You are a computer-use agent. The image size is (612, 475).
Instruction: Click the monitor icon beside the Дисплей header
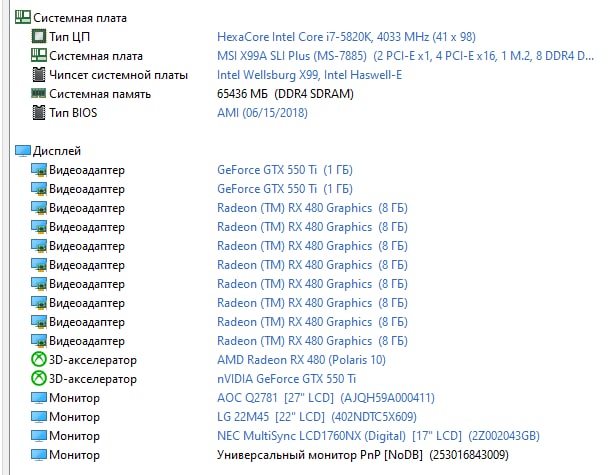(23, 151)
